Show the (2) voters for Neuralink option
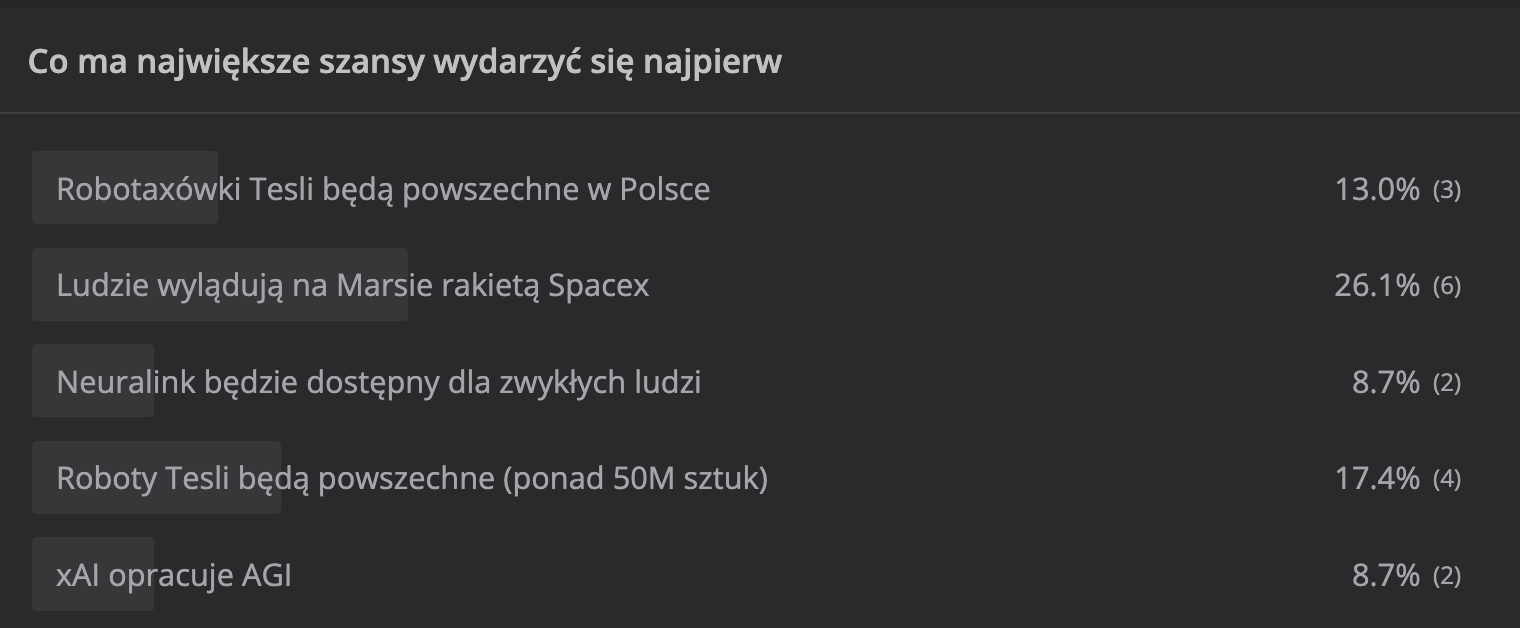 [1446, 383]
